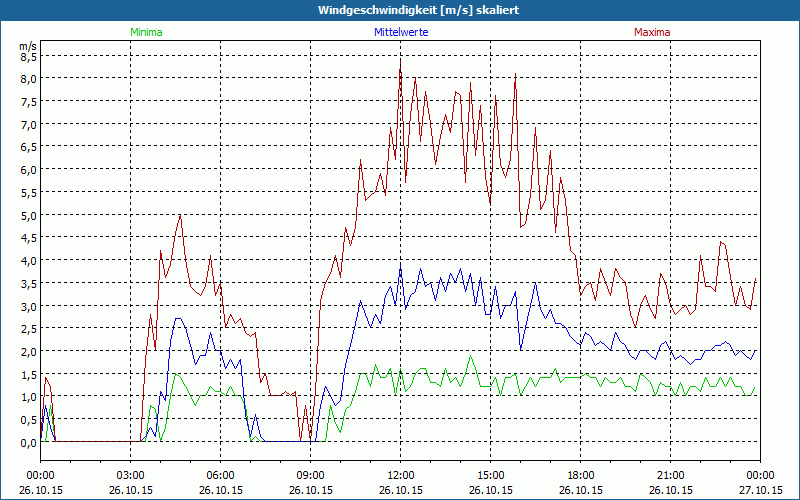
Task: Select the 09:00 time axis label
Action: tap(311, 475)
